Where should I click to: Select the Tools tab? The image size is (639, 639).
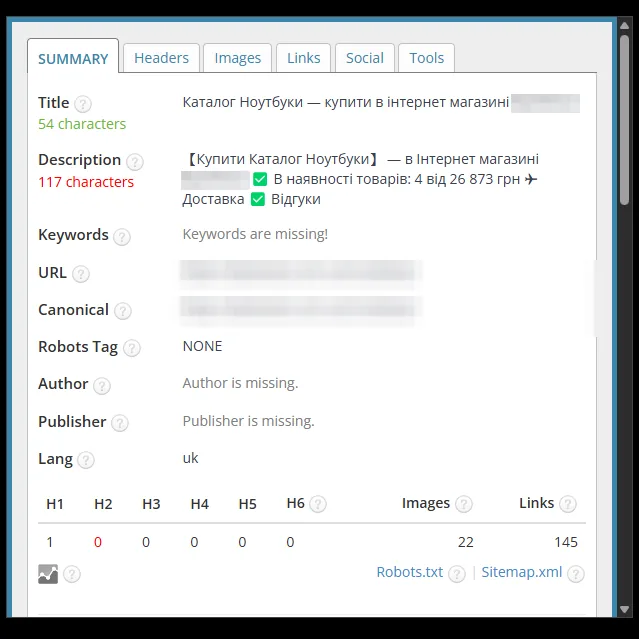[426, 58]
